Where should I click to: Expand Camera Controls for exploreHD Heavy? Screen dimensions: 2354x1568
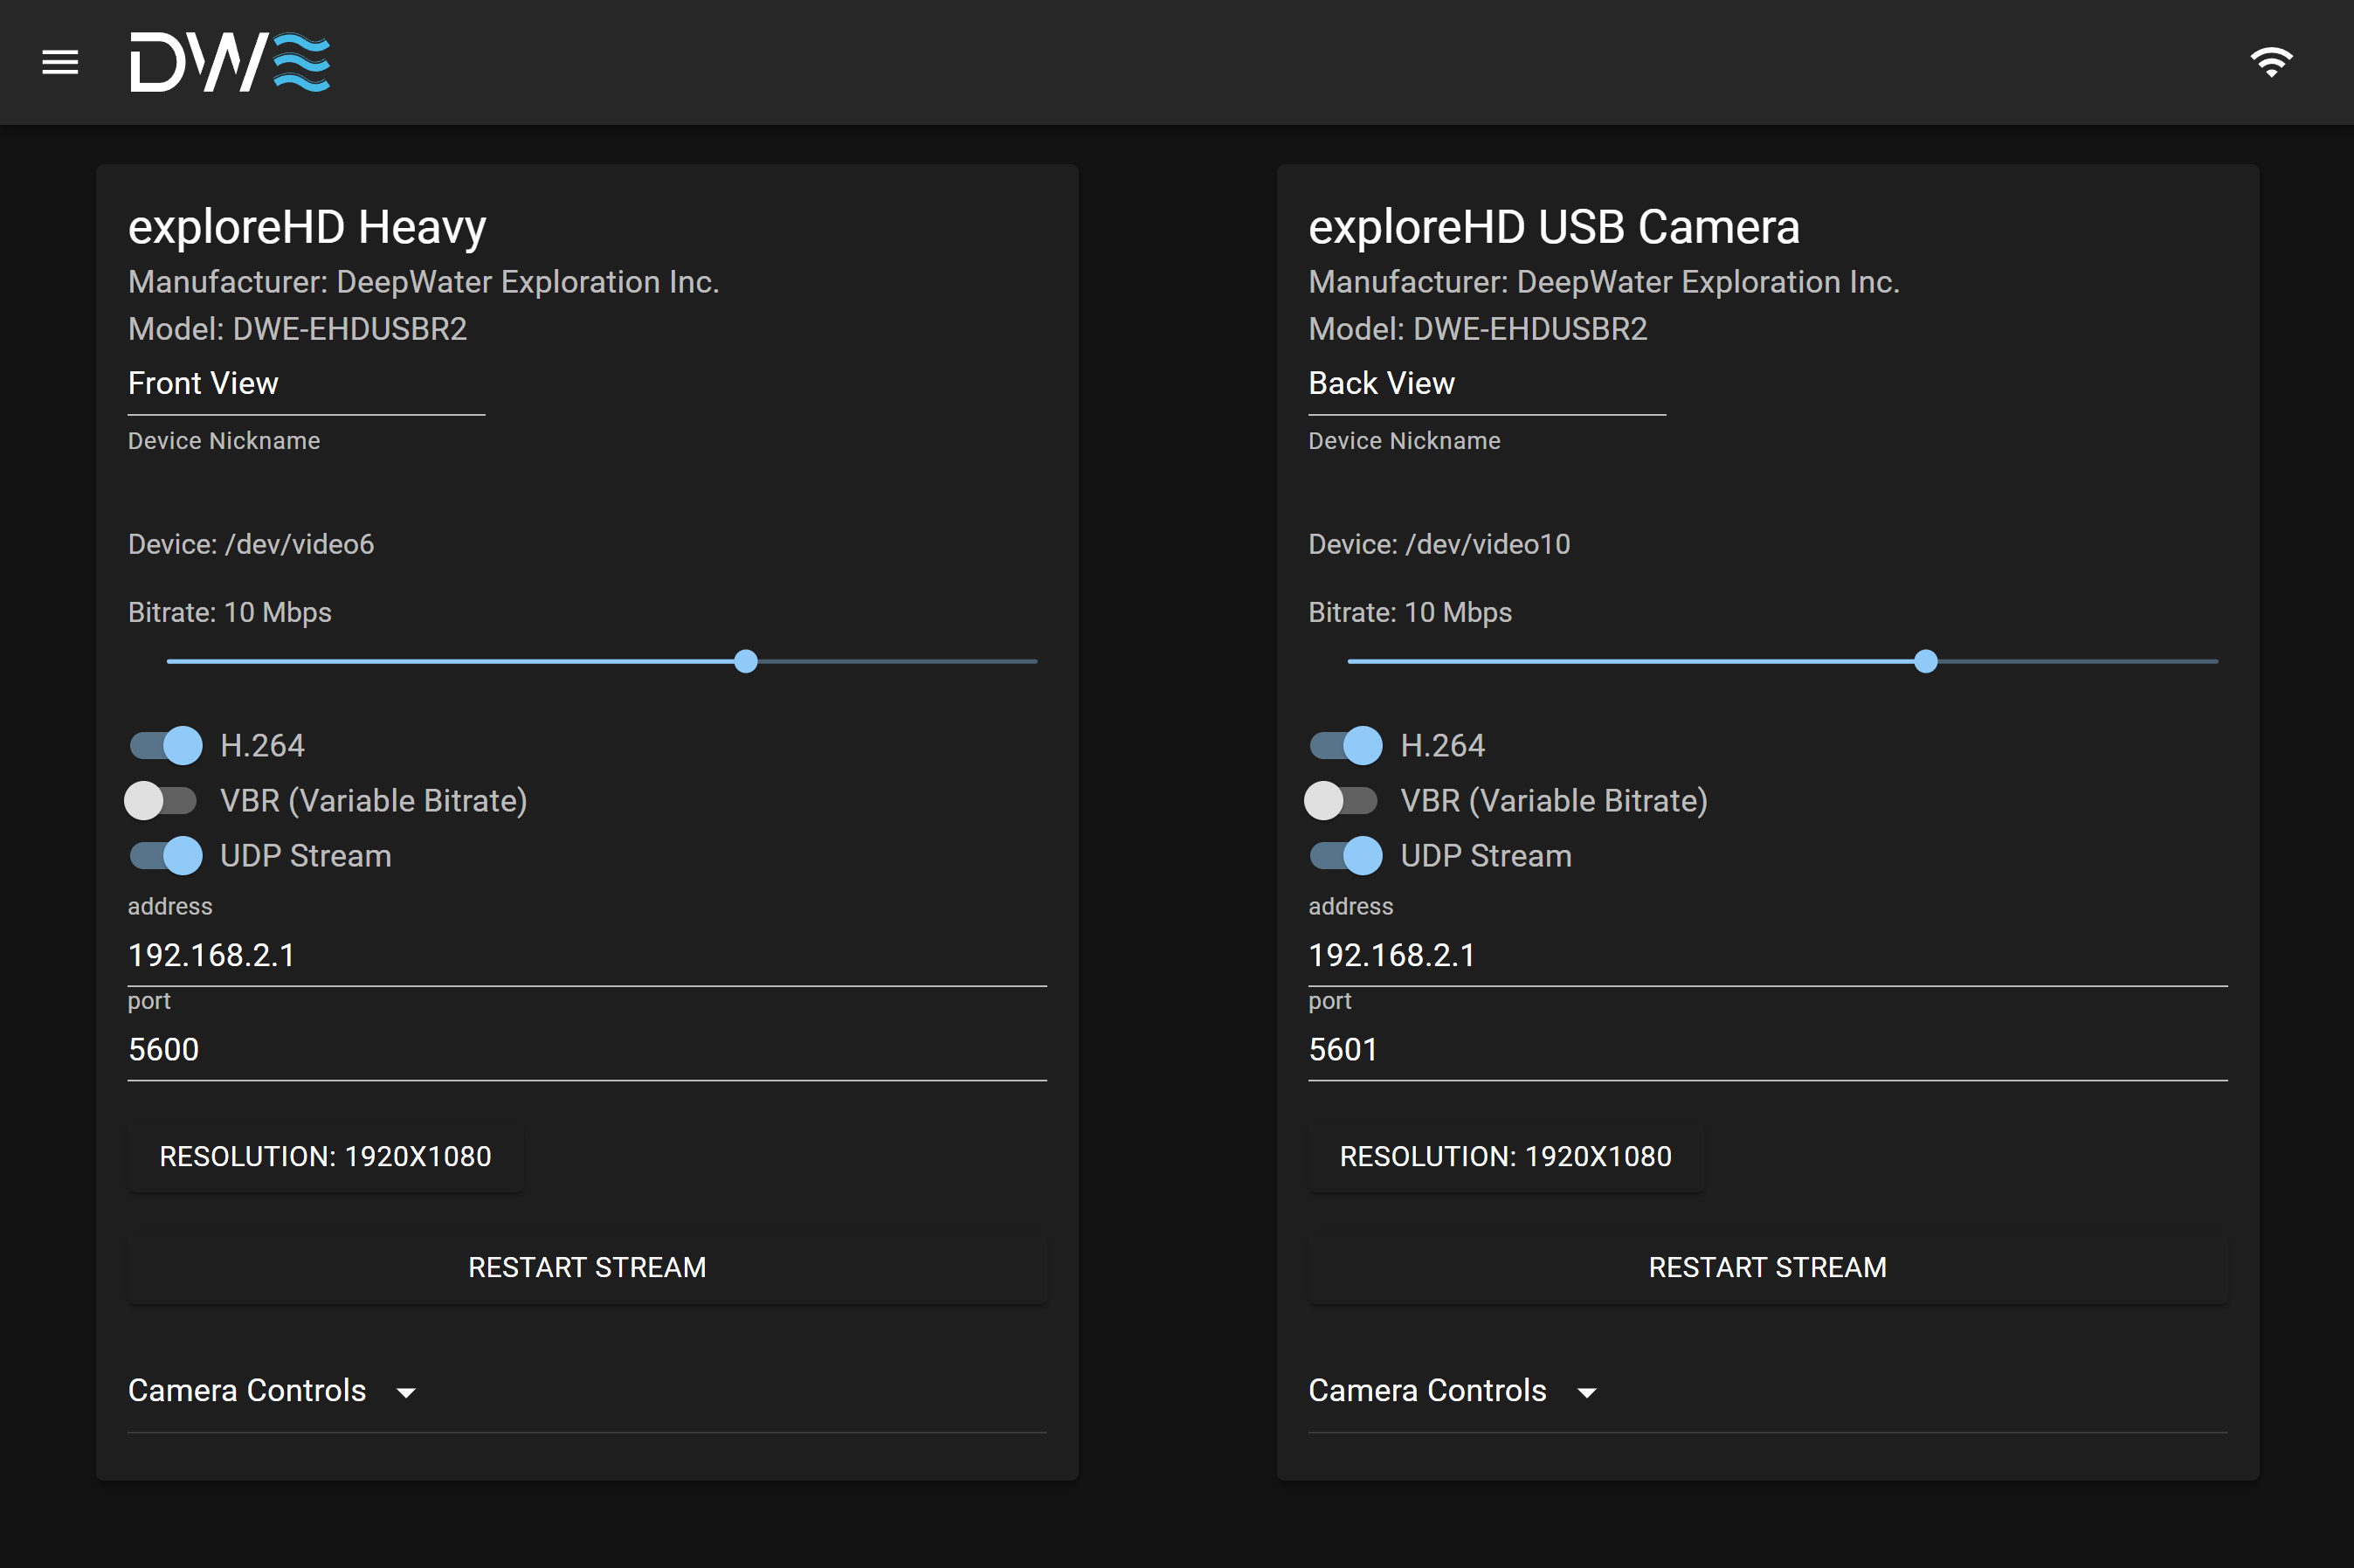tap(587, 1390)
